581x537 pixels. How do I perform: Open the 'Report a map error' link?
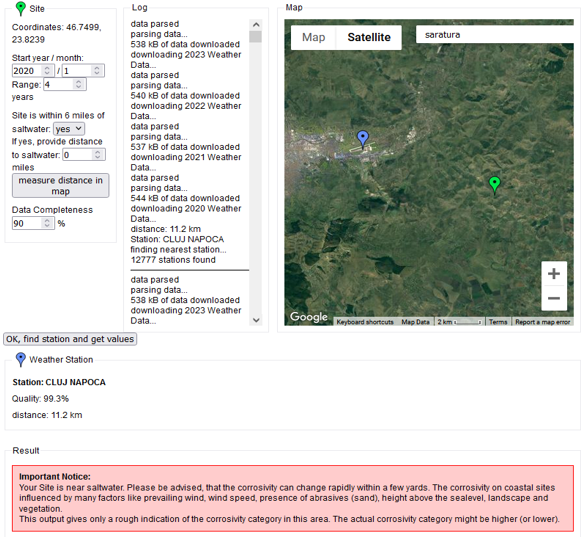tap(542, 322)
